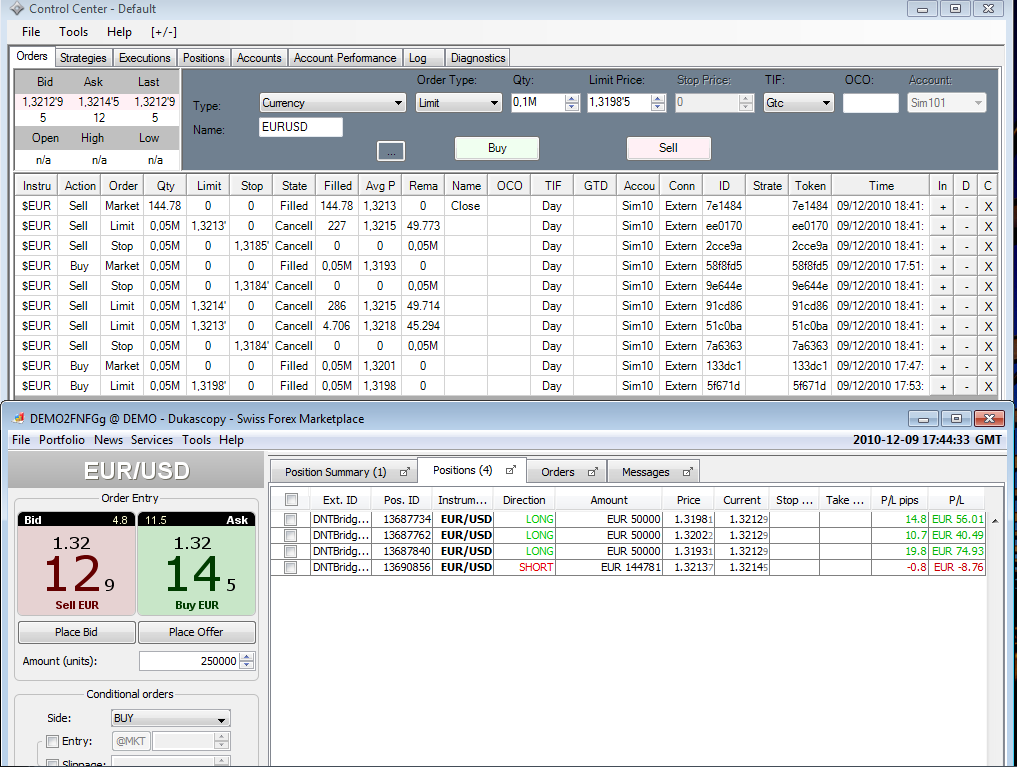This screenshot has width=1017, height=767.
Task: Open the Type dropdown showing Currency
Action: pos(333,102)
